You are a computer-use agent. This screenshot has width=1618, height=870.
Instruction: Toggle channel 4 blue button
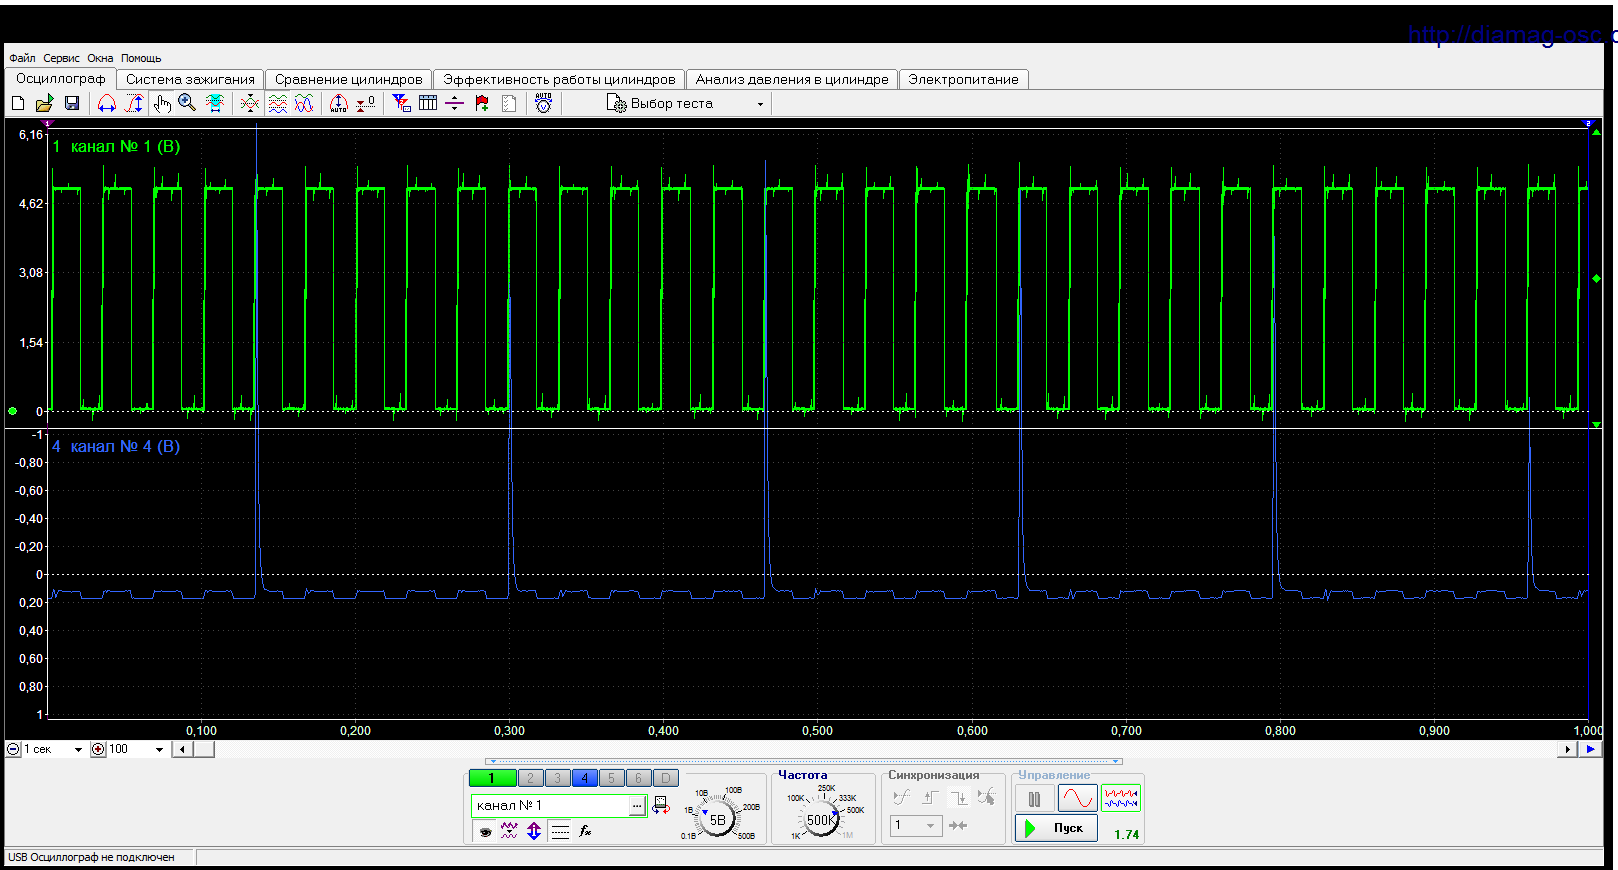(x=585, y=778)
